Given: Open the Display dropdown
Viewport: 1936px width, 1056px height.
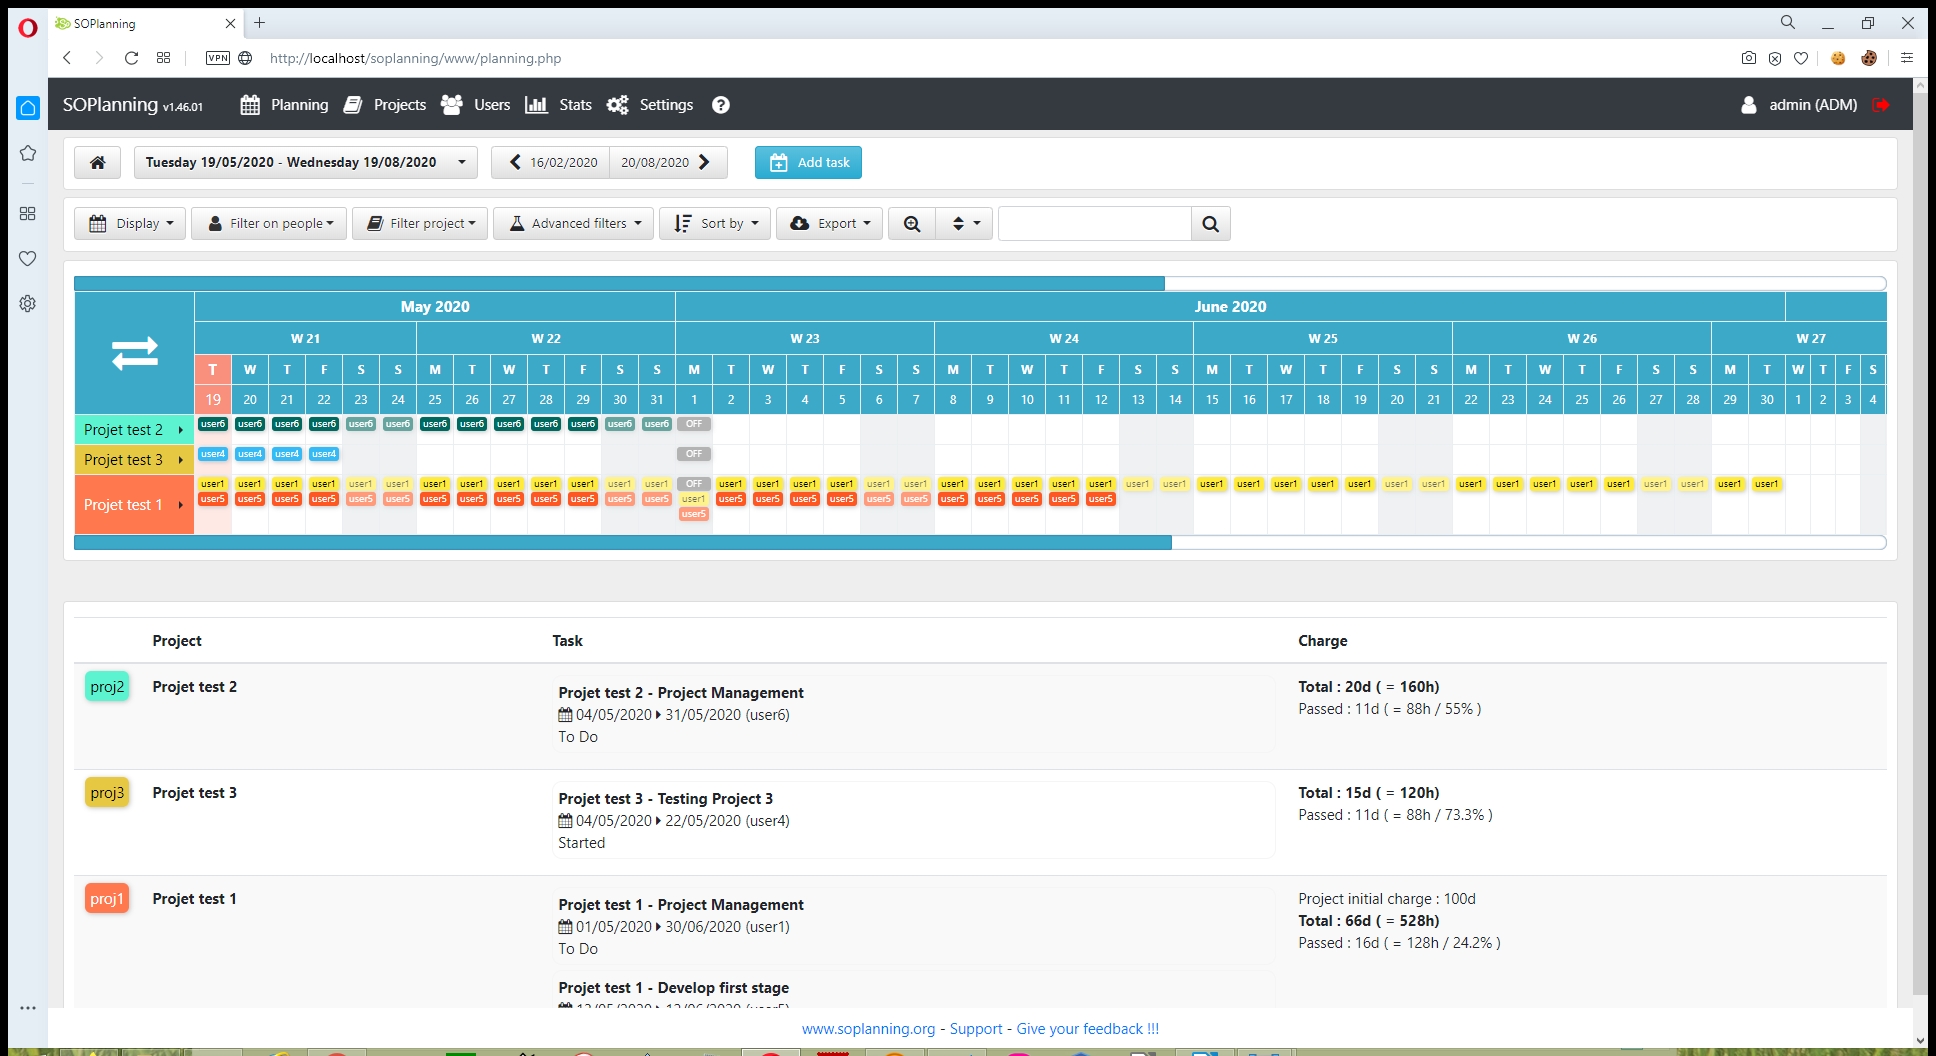Looking at the screenshot, I should (130, 224).
